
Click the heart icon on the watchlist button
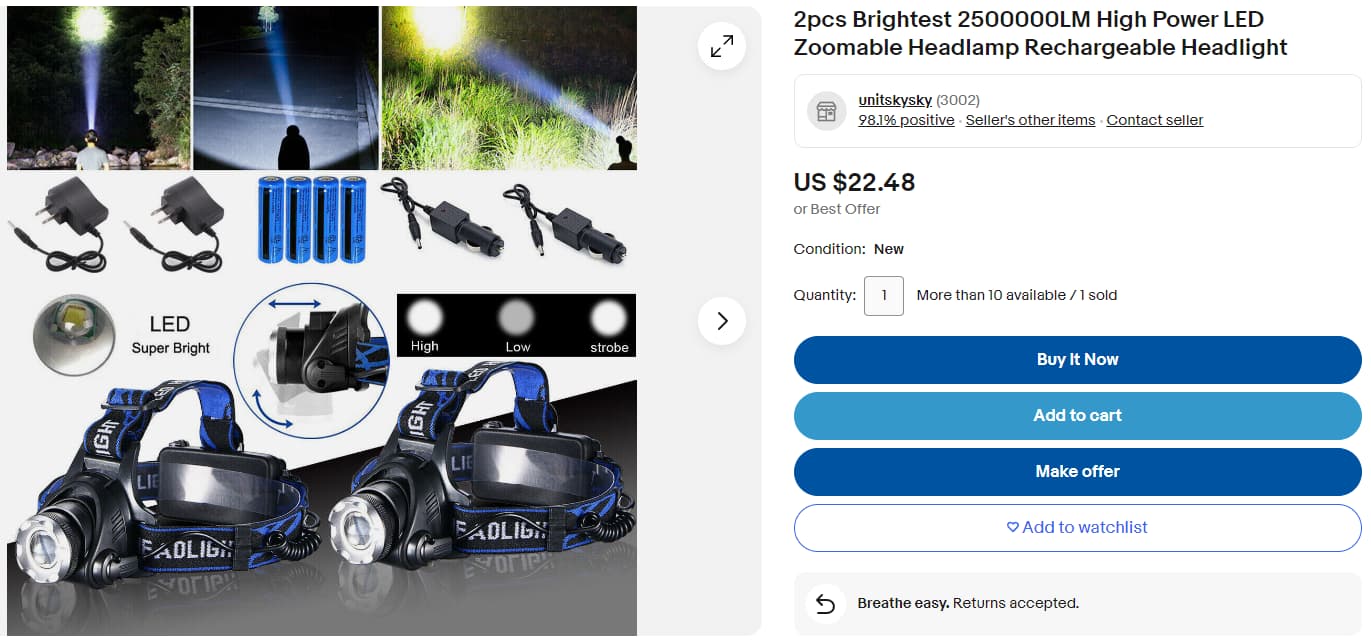(1013, 527)
